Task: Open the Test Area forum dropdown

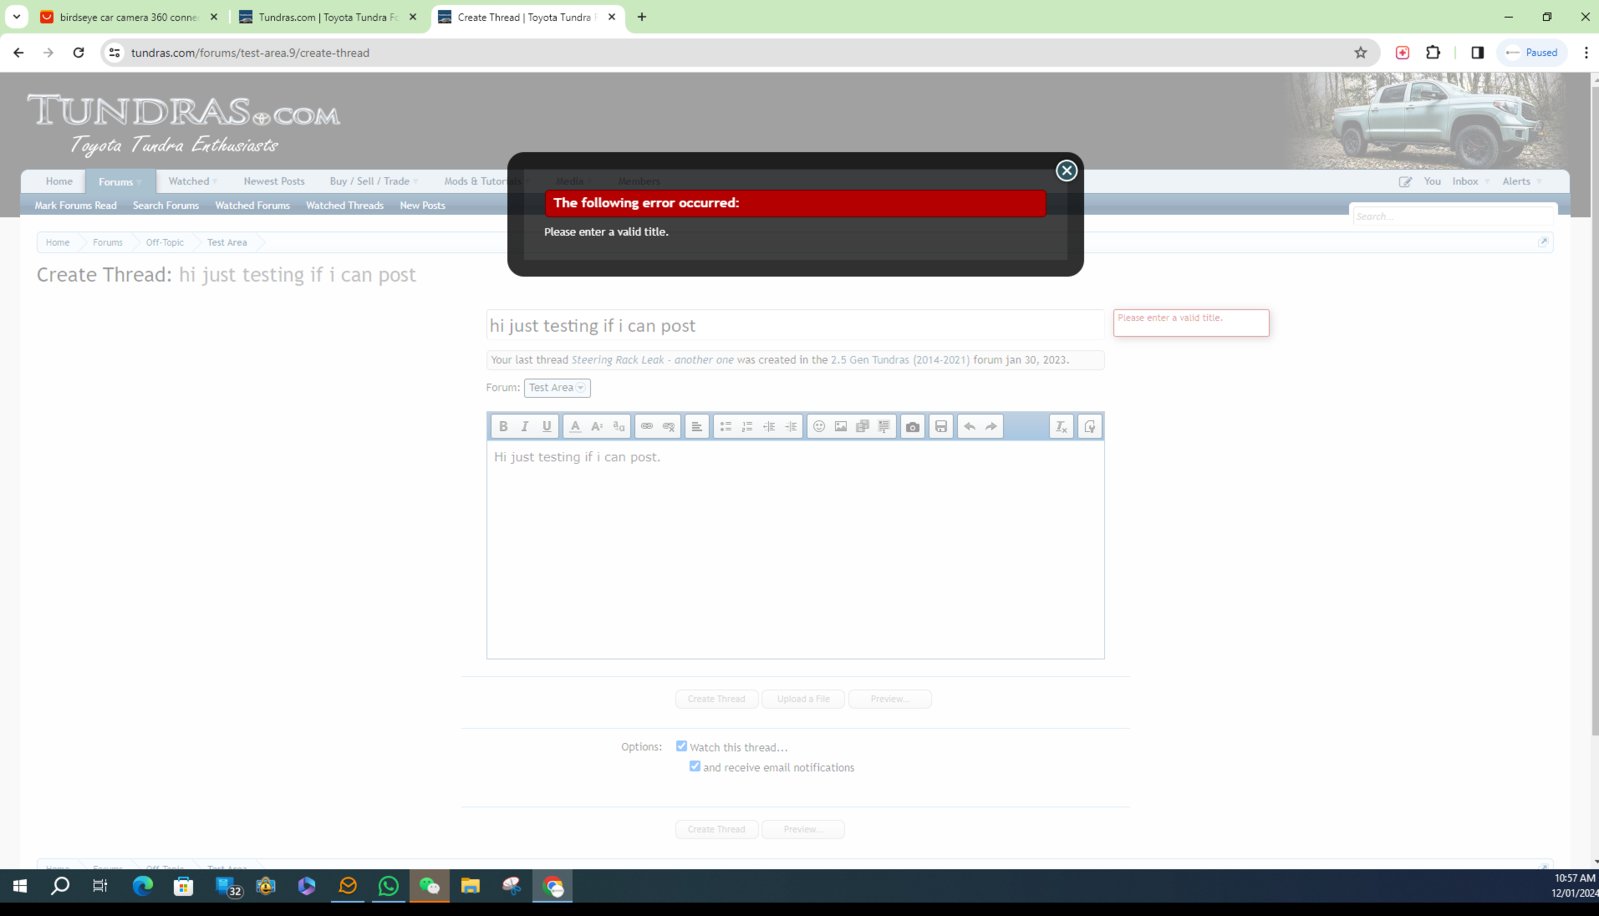Action: [x=557, y=388]
